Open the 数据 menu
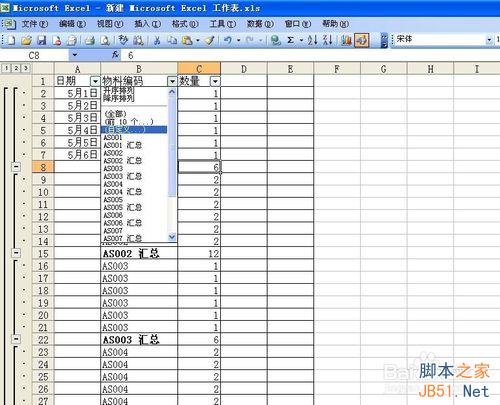The image size is (500, 405). tap(260, 24)
